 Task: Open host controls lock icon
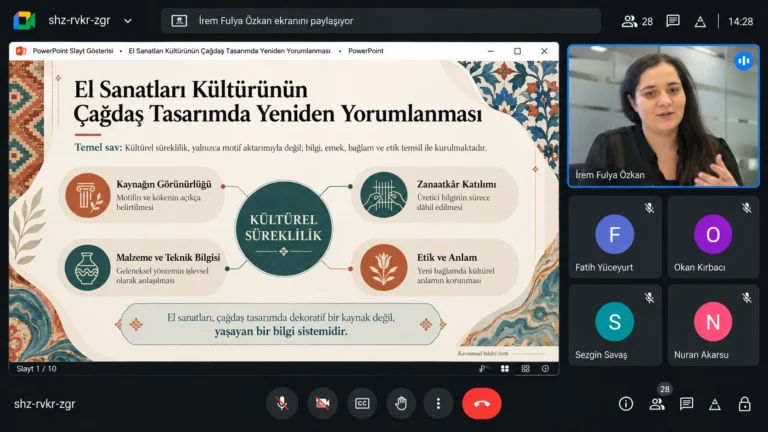click(744, 404)
